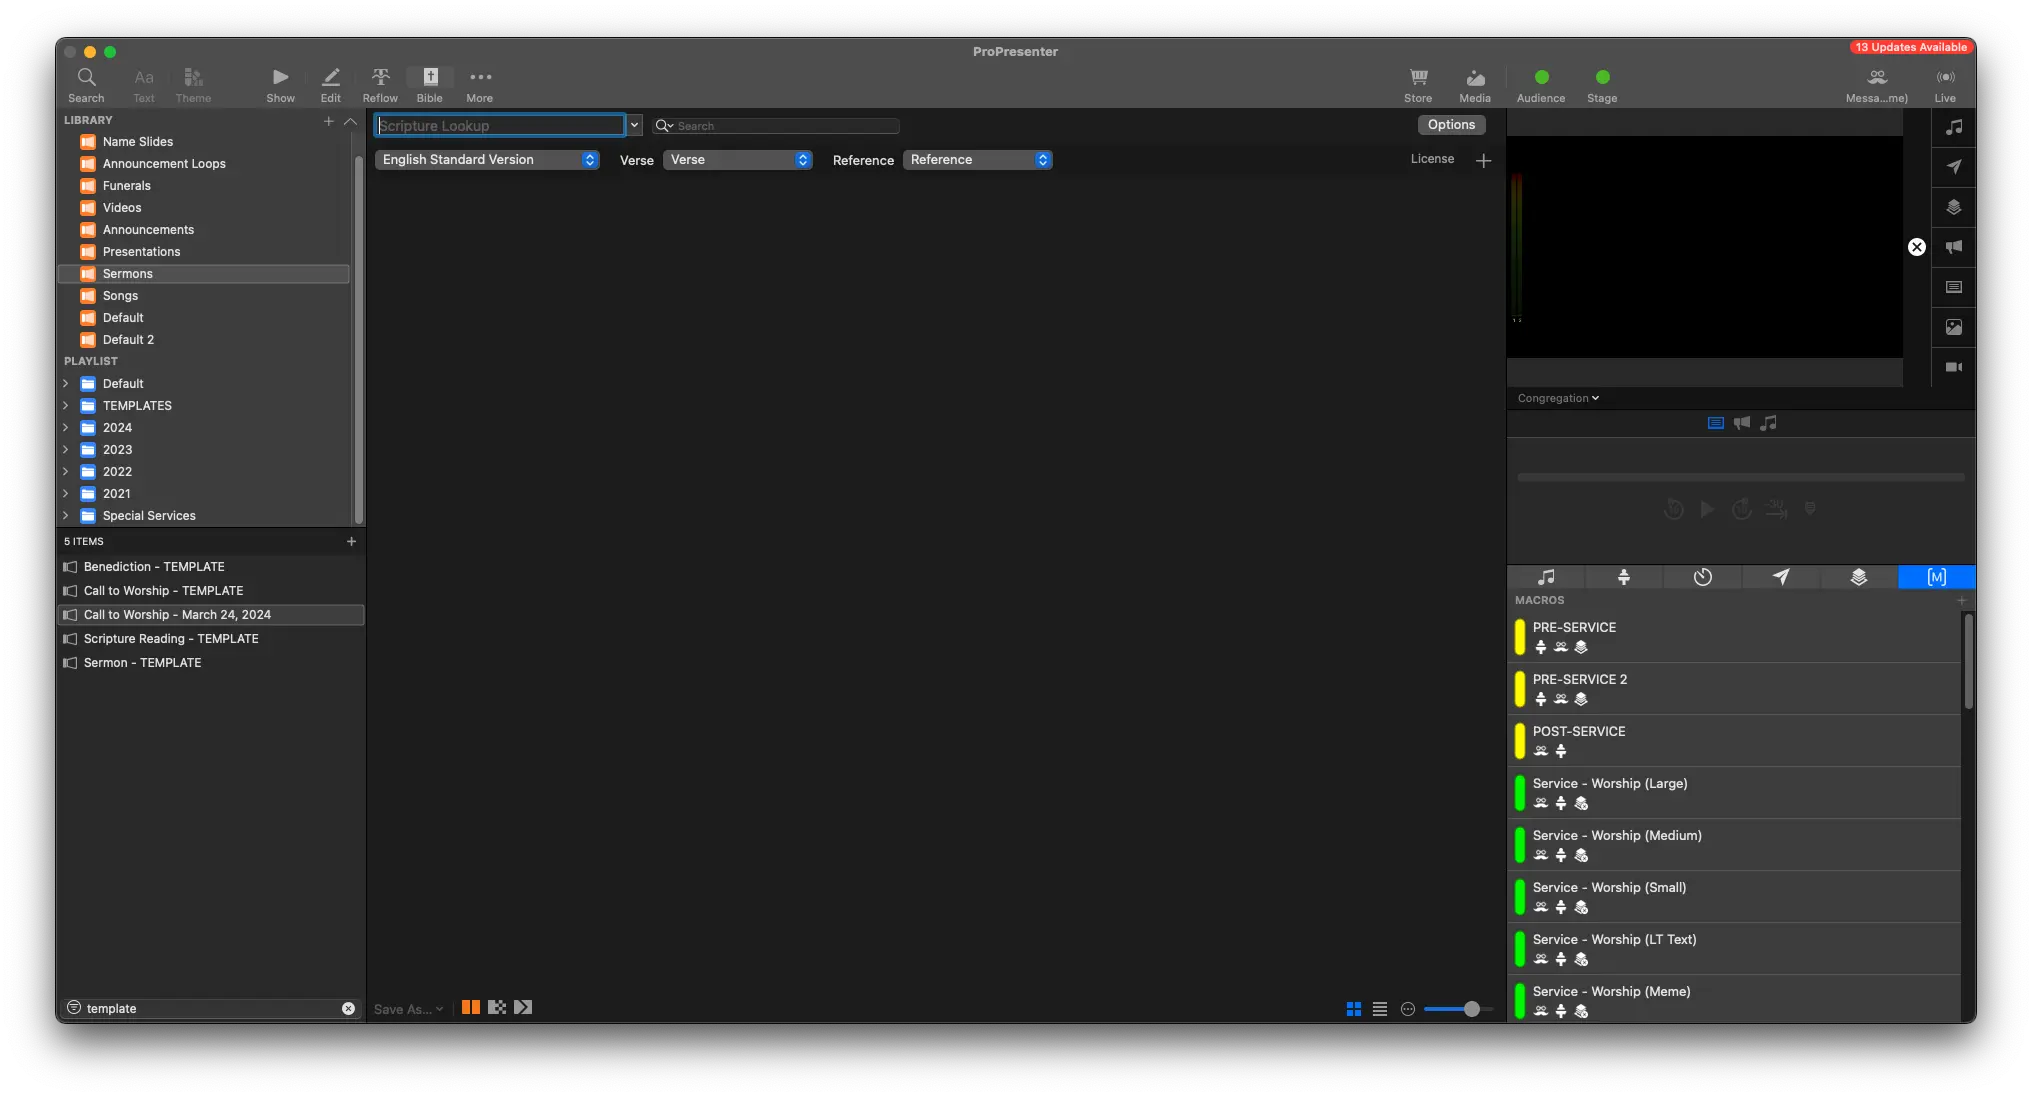2032x1097 pixels.
Task: Click the video input clear icon
Action: [x=1953, y=367]
